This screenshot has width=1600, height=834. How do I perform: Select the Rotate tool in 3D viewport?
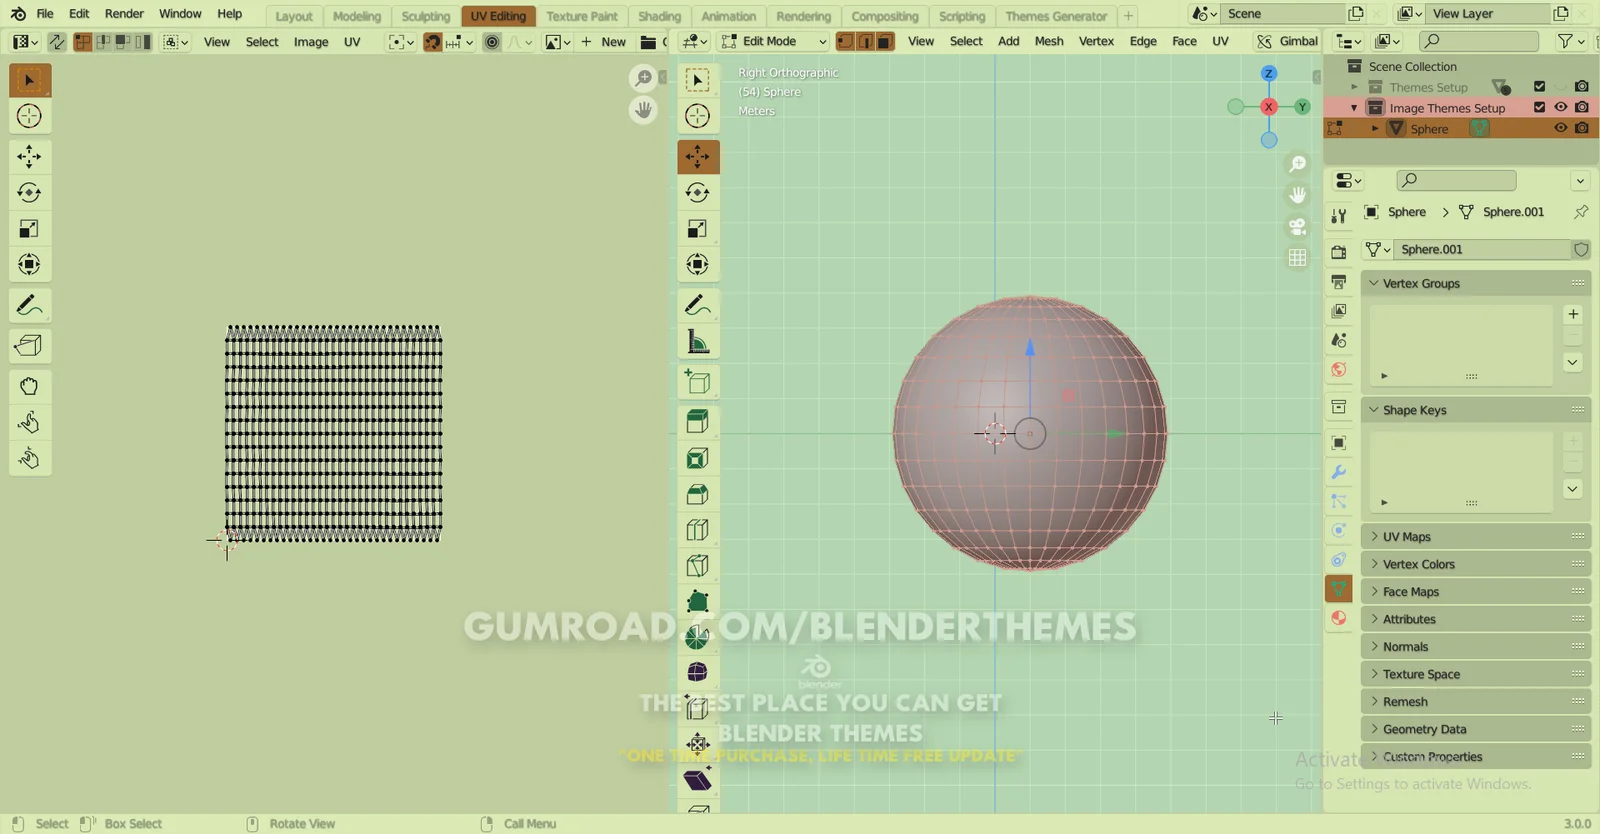pyautogui.click(x=698, y=193)
